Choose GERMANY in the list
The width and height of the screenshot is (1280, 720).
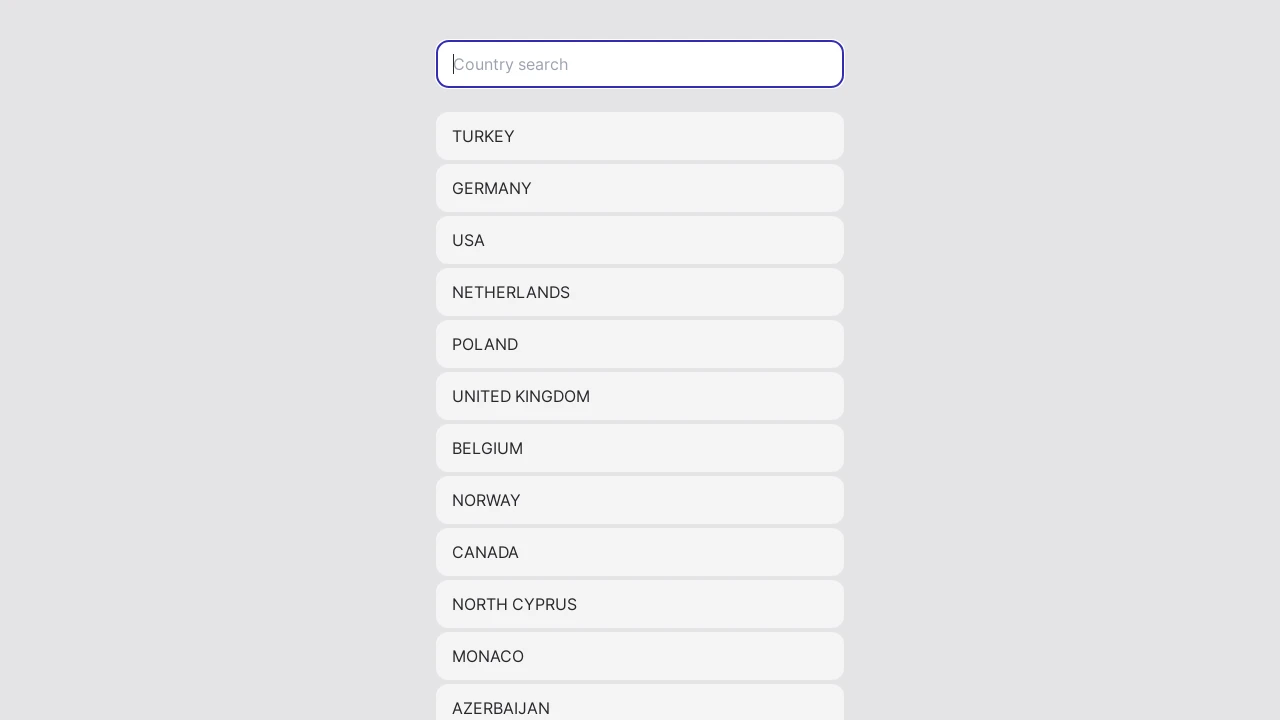(640, 188)
